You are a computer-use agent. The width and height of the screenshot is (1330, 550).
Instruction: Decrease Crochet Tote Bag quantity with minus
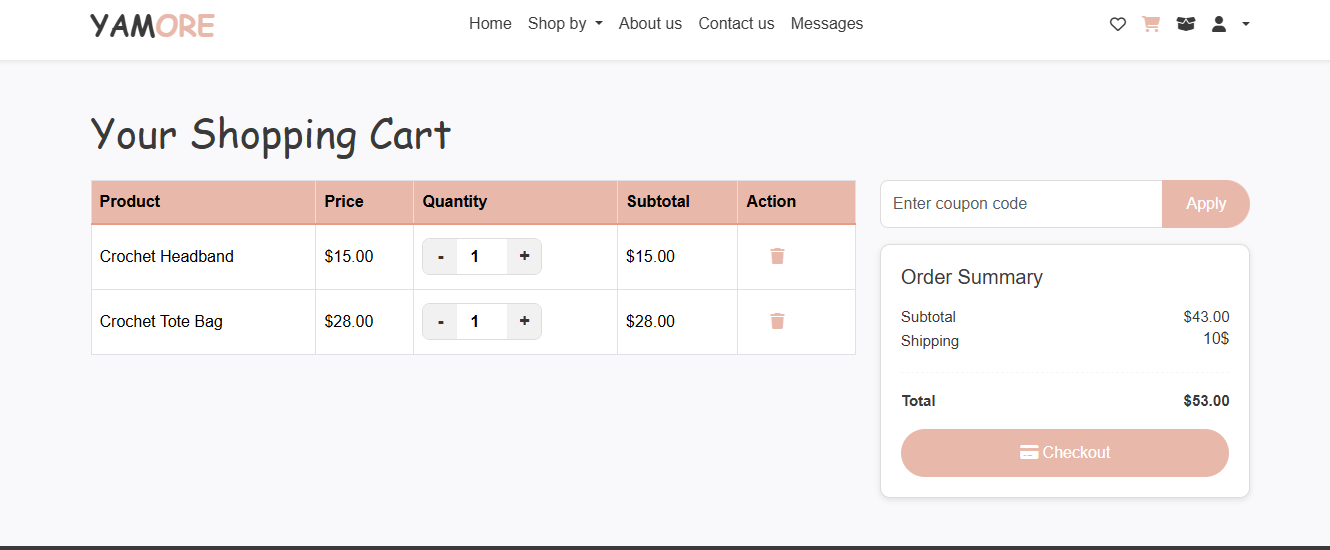tap(440, 321)
